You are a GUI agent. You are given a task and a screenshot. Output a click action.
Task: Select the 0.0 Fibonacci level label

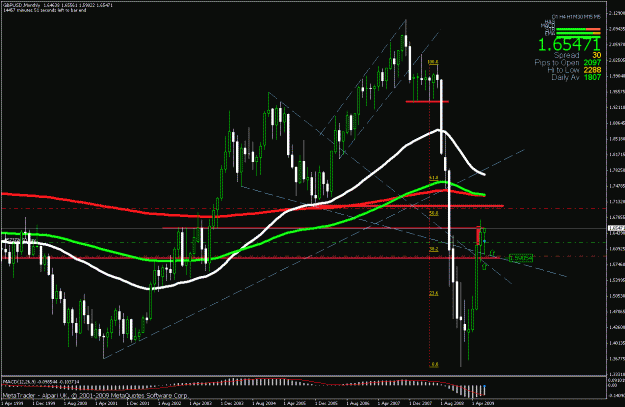434,364
